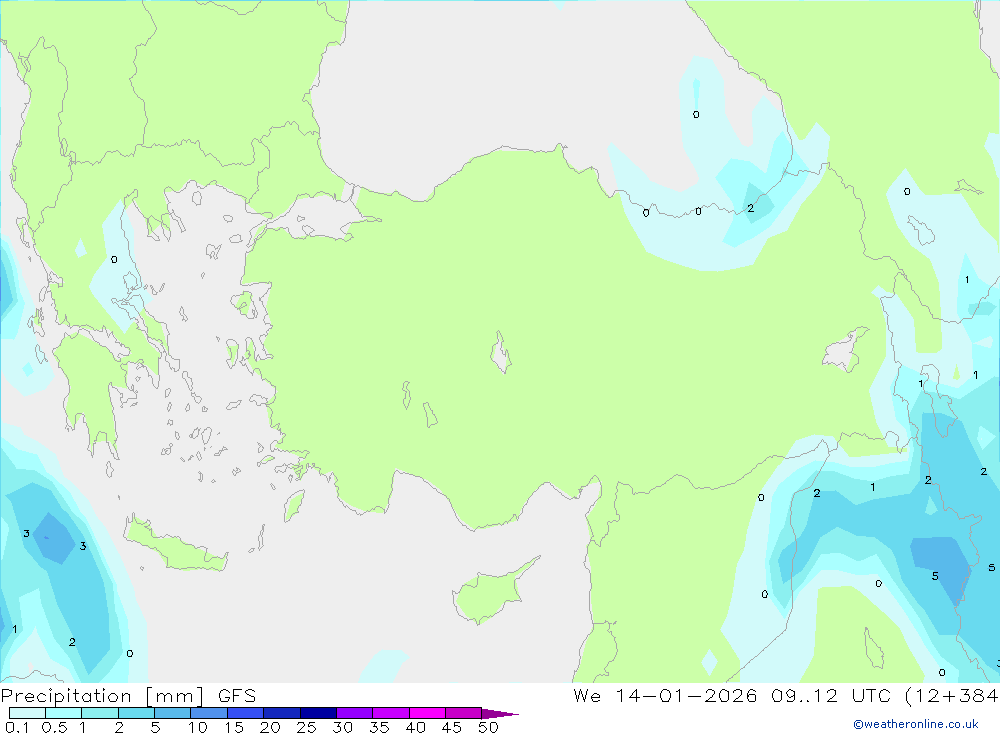Click the '(12+384' forecast offset text

(952, 696)
